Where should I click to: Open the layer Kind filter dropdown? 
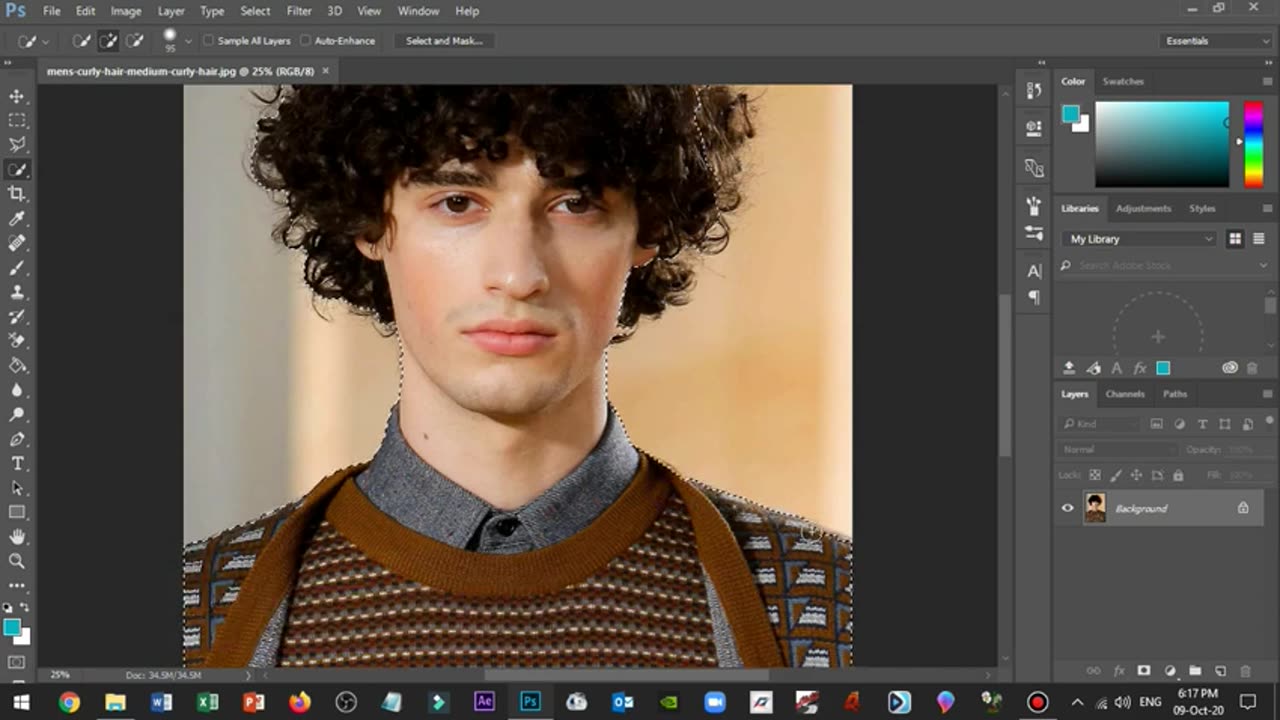[x=1103, y=424]
